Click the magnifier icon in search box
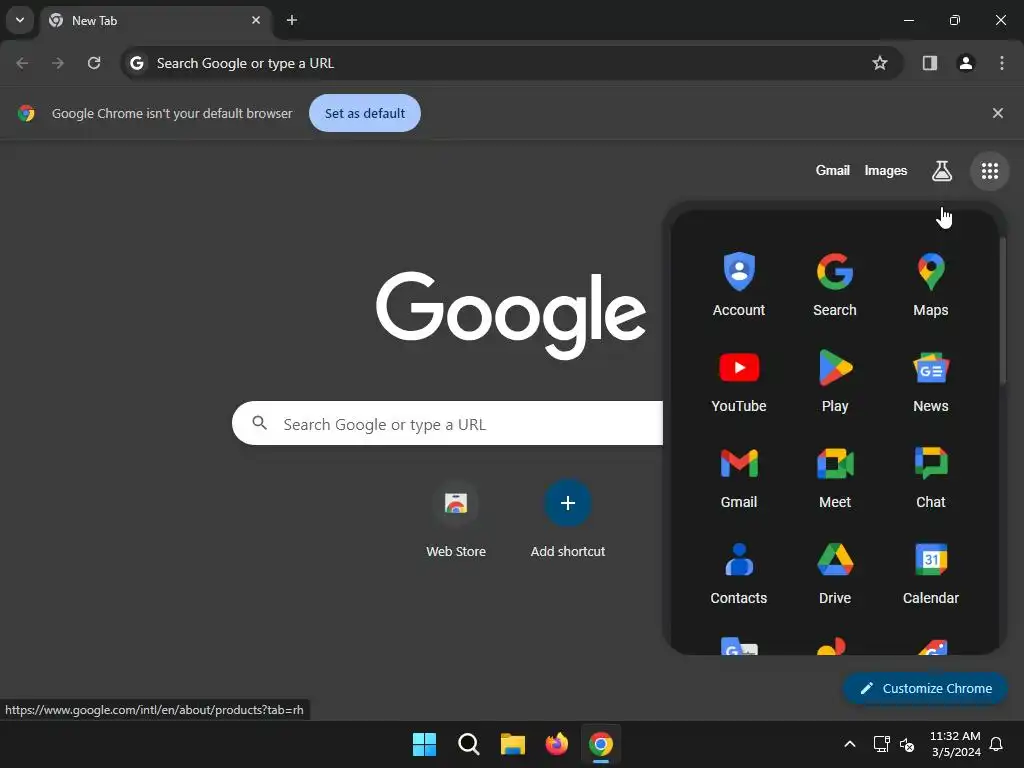Screen dimensions: 1024x768 [x=259, y=423]
